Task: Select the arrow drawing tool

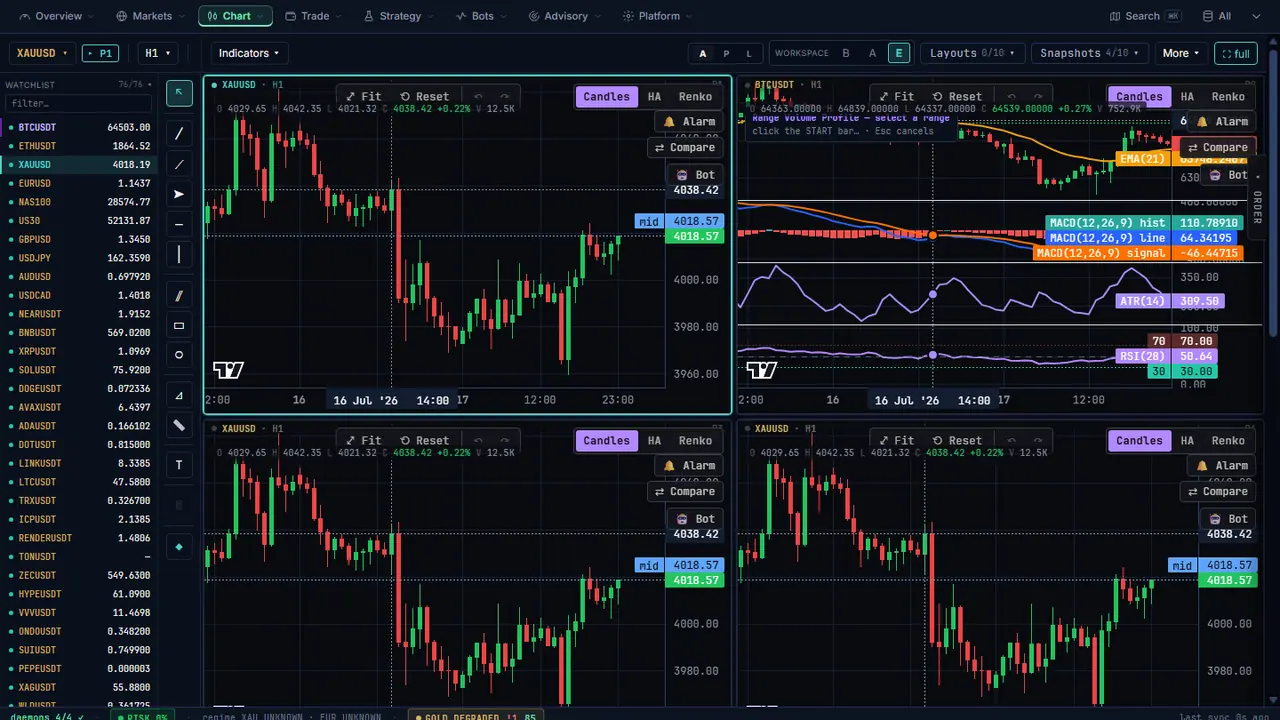Action: tap(179, 194)
